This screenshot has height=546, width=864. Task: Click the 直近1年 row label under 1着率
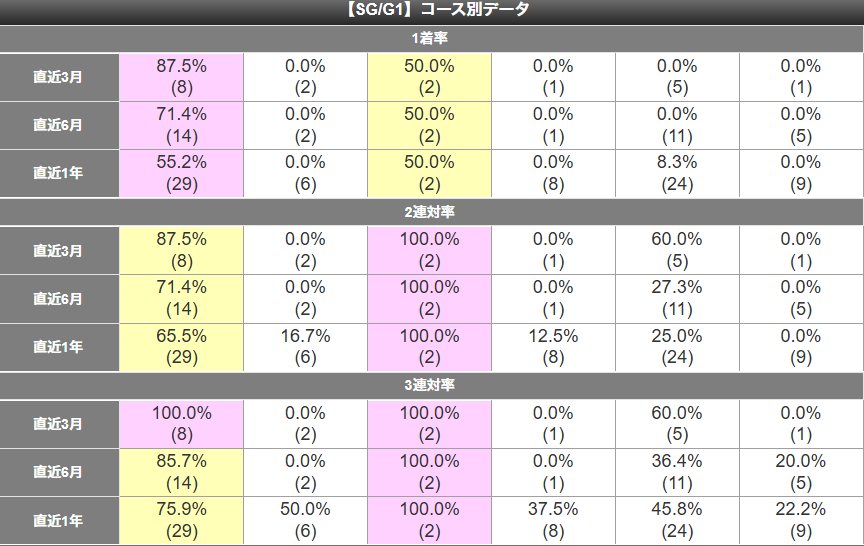[x=59, y=173]
